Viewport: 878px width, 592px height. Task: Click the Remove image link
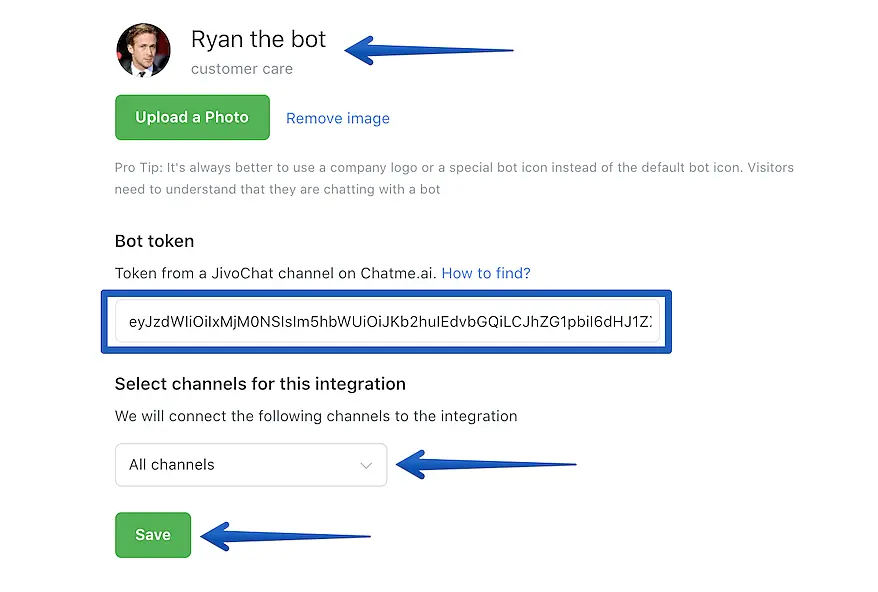(x=337, y=118)
